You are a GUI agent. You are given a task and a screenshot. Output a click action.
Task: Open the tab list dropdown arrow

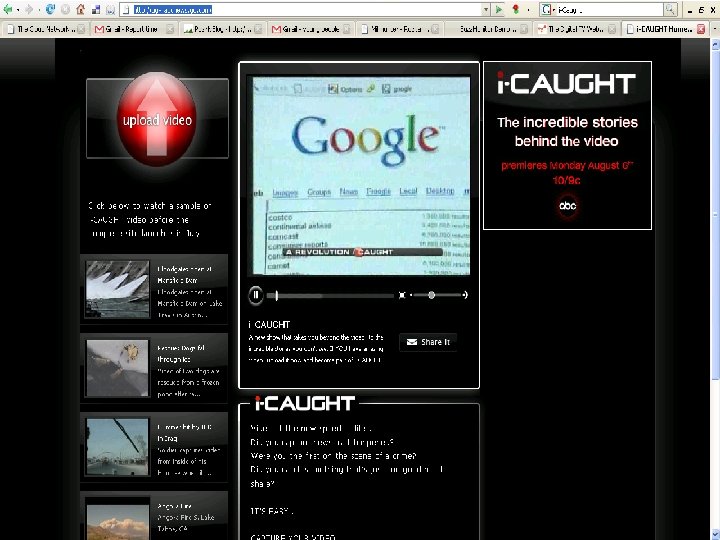714,29
